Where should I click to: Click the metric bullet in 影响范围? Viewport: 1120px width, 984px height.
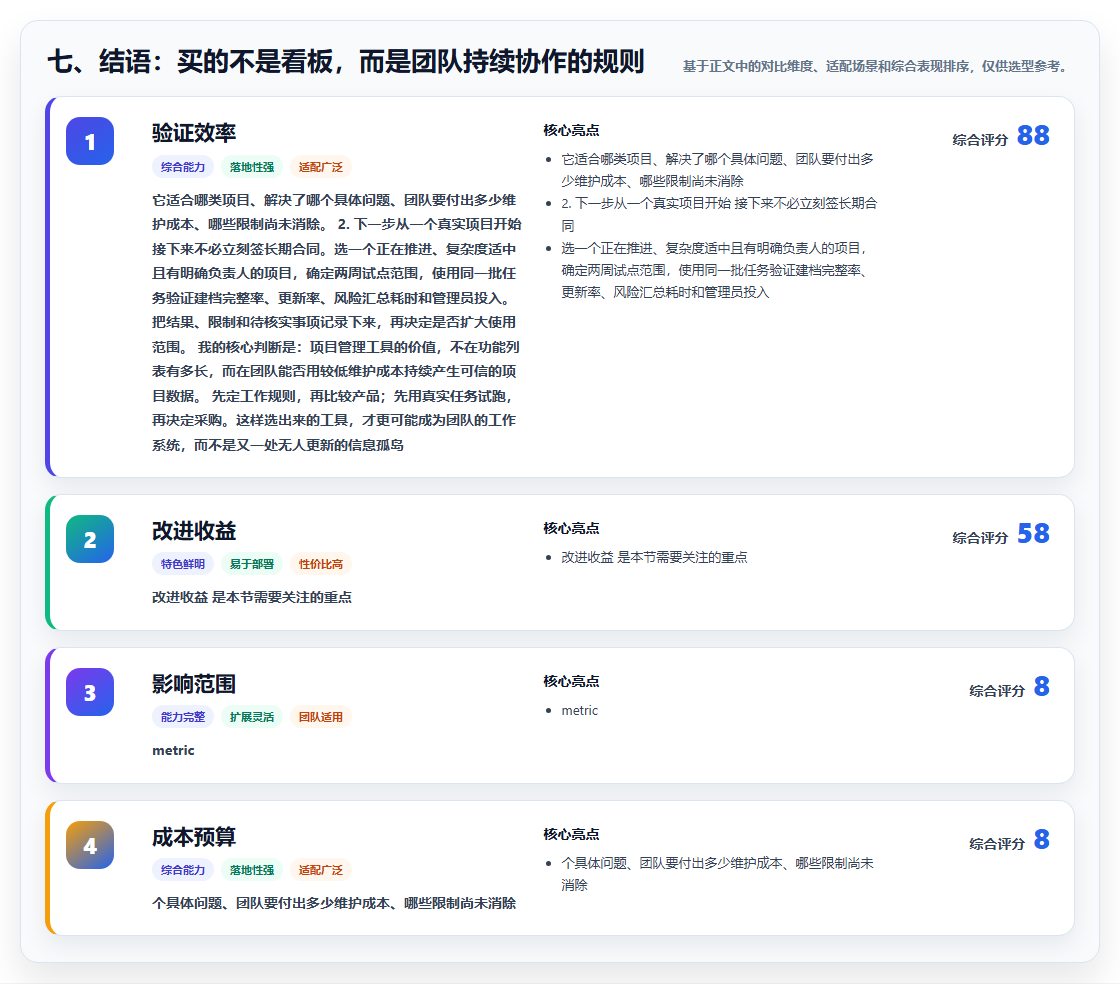coord(579,711)
